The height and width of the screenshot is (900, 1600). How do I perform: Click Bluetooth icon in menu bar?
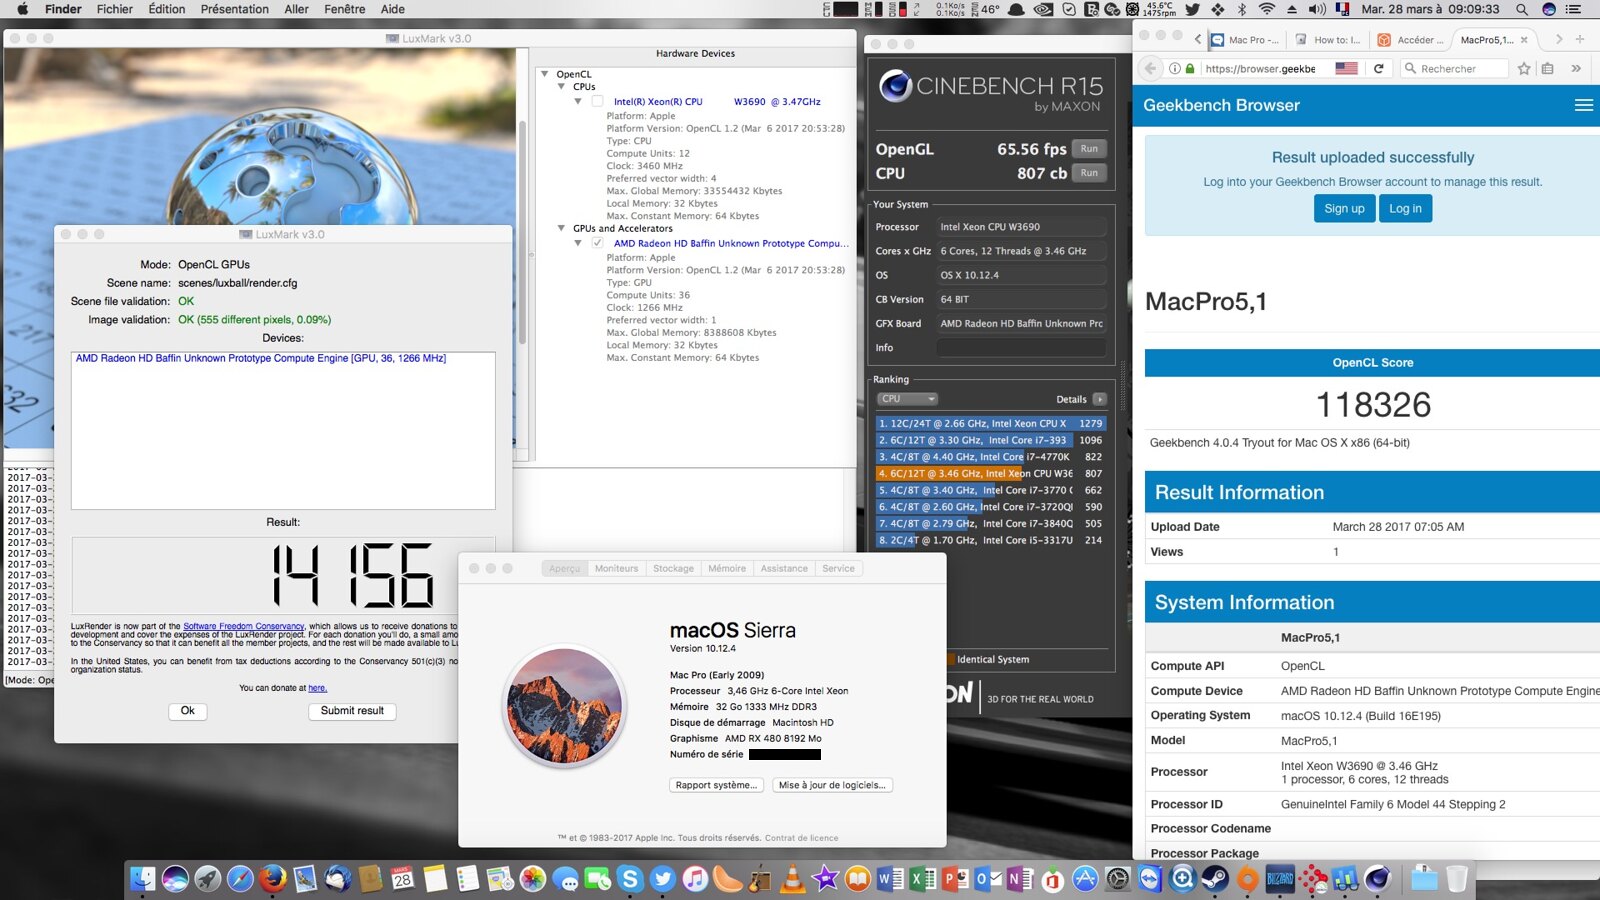(x=1242, y=9)
